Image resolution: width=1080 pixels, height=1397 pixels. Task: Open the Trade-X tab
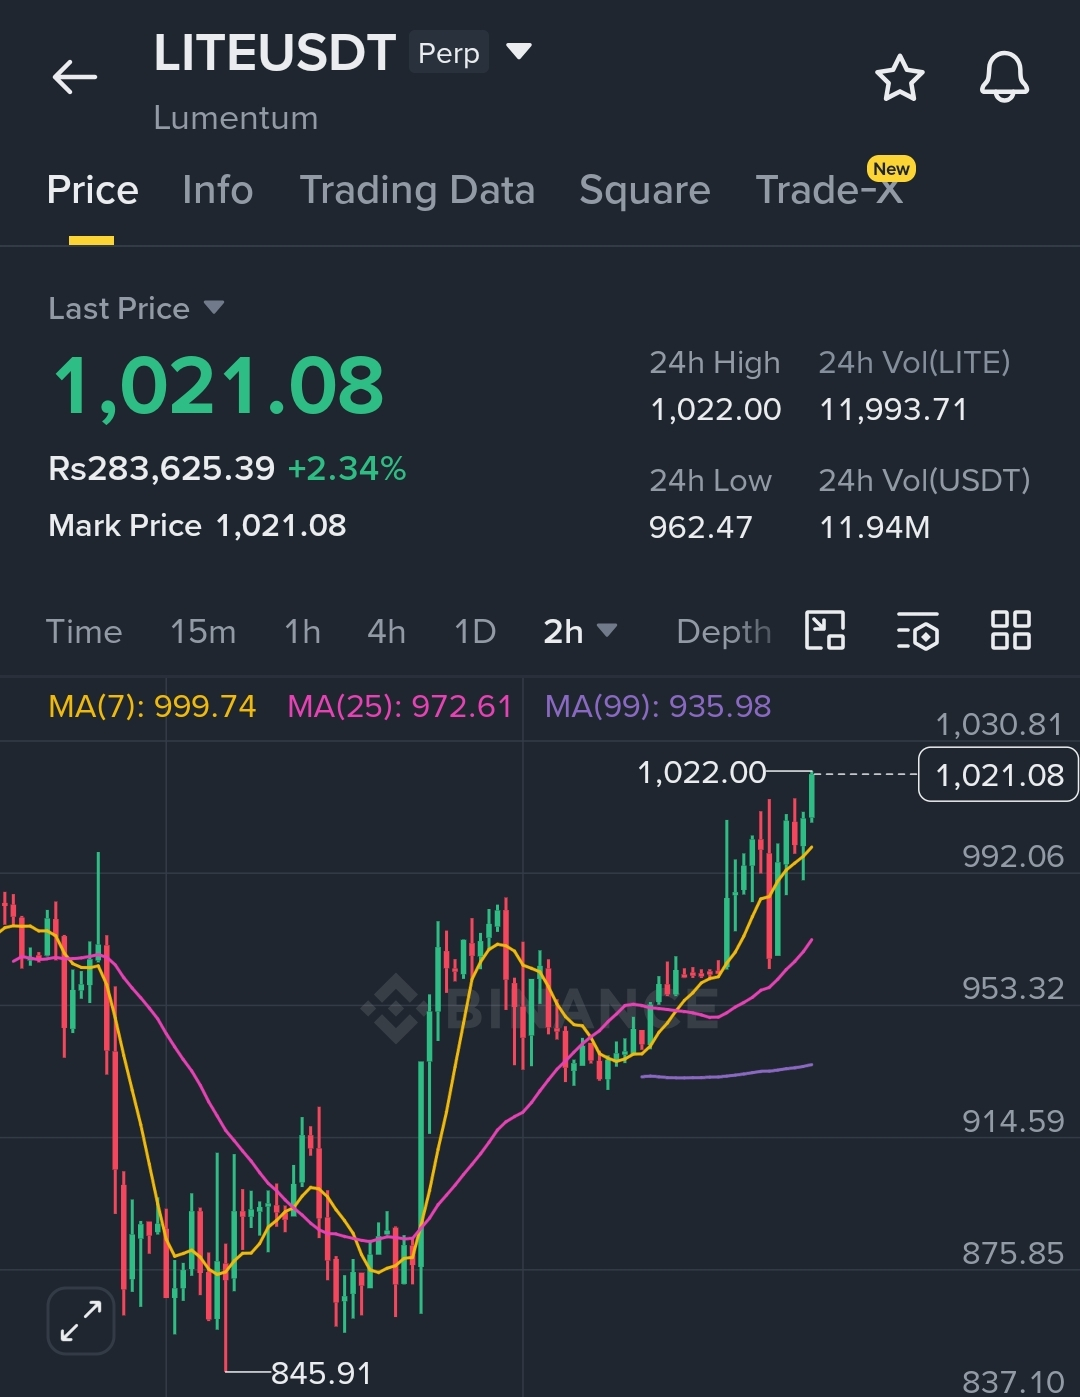click(x=829, y=190)
